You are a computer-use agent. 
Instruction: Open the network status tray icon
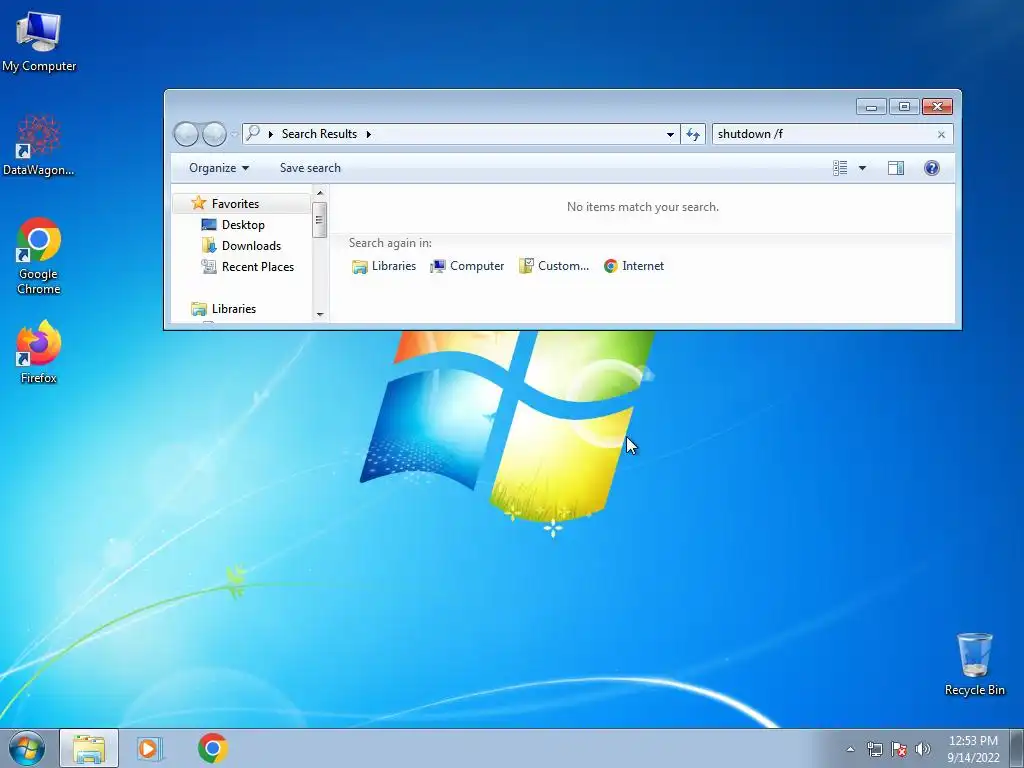click(x=874, y=749)
